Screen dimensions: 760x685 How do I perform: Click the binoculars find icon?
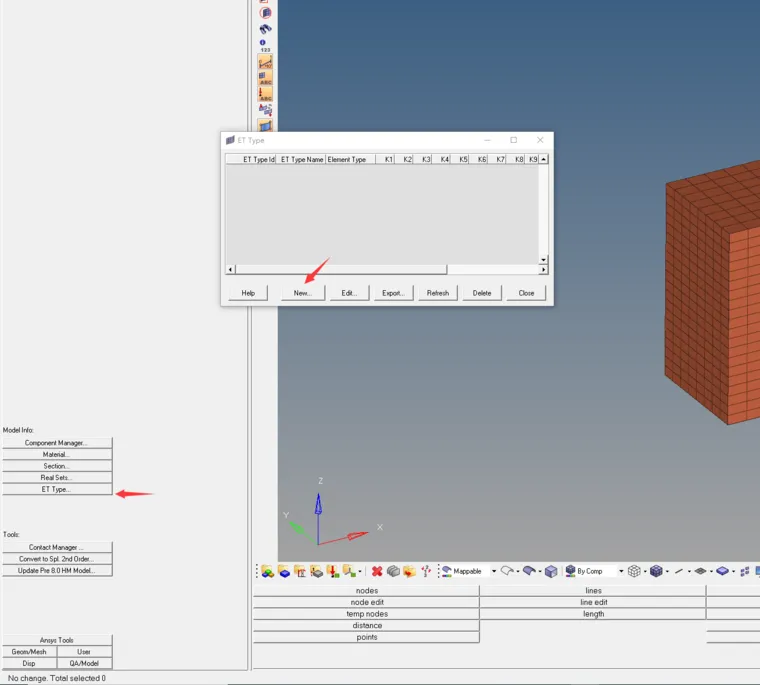[x=265, y=29]
